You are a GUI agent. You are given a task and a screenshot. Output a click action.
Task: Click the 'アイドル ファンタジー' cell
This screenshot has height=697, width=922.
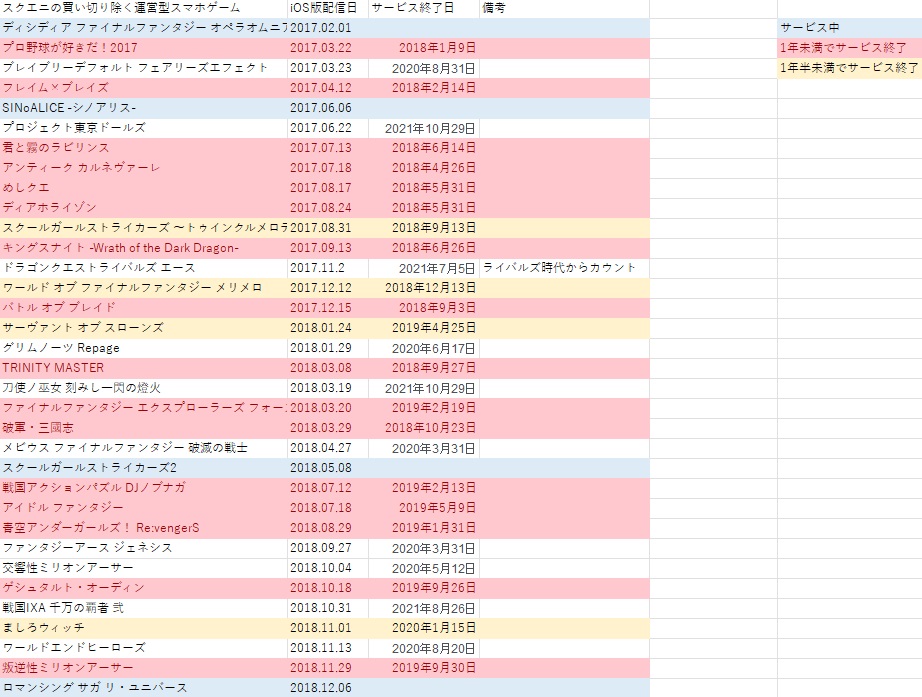pyautogui.click(x=144, y=508)
